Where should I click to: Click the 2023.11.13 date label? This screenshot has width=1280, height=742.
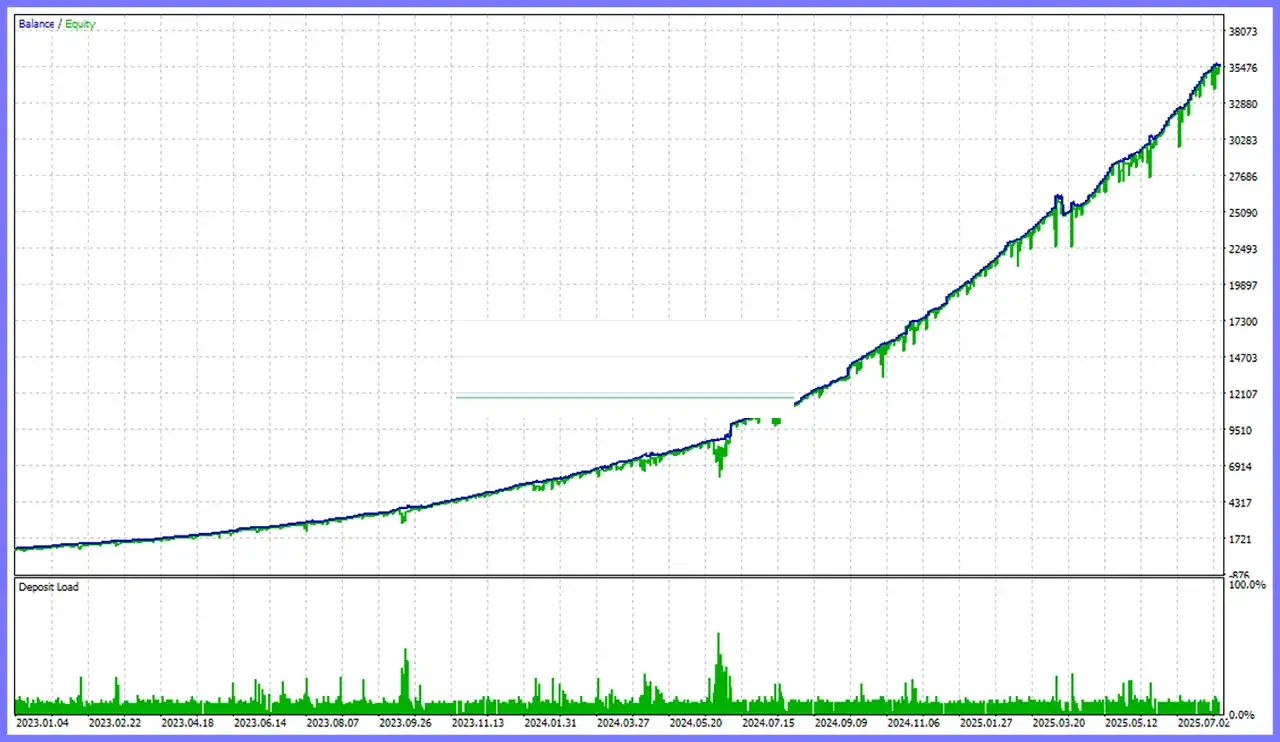click(x=478, y=722)
